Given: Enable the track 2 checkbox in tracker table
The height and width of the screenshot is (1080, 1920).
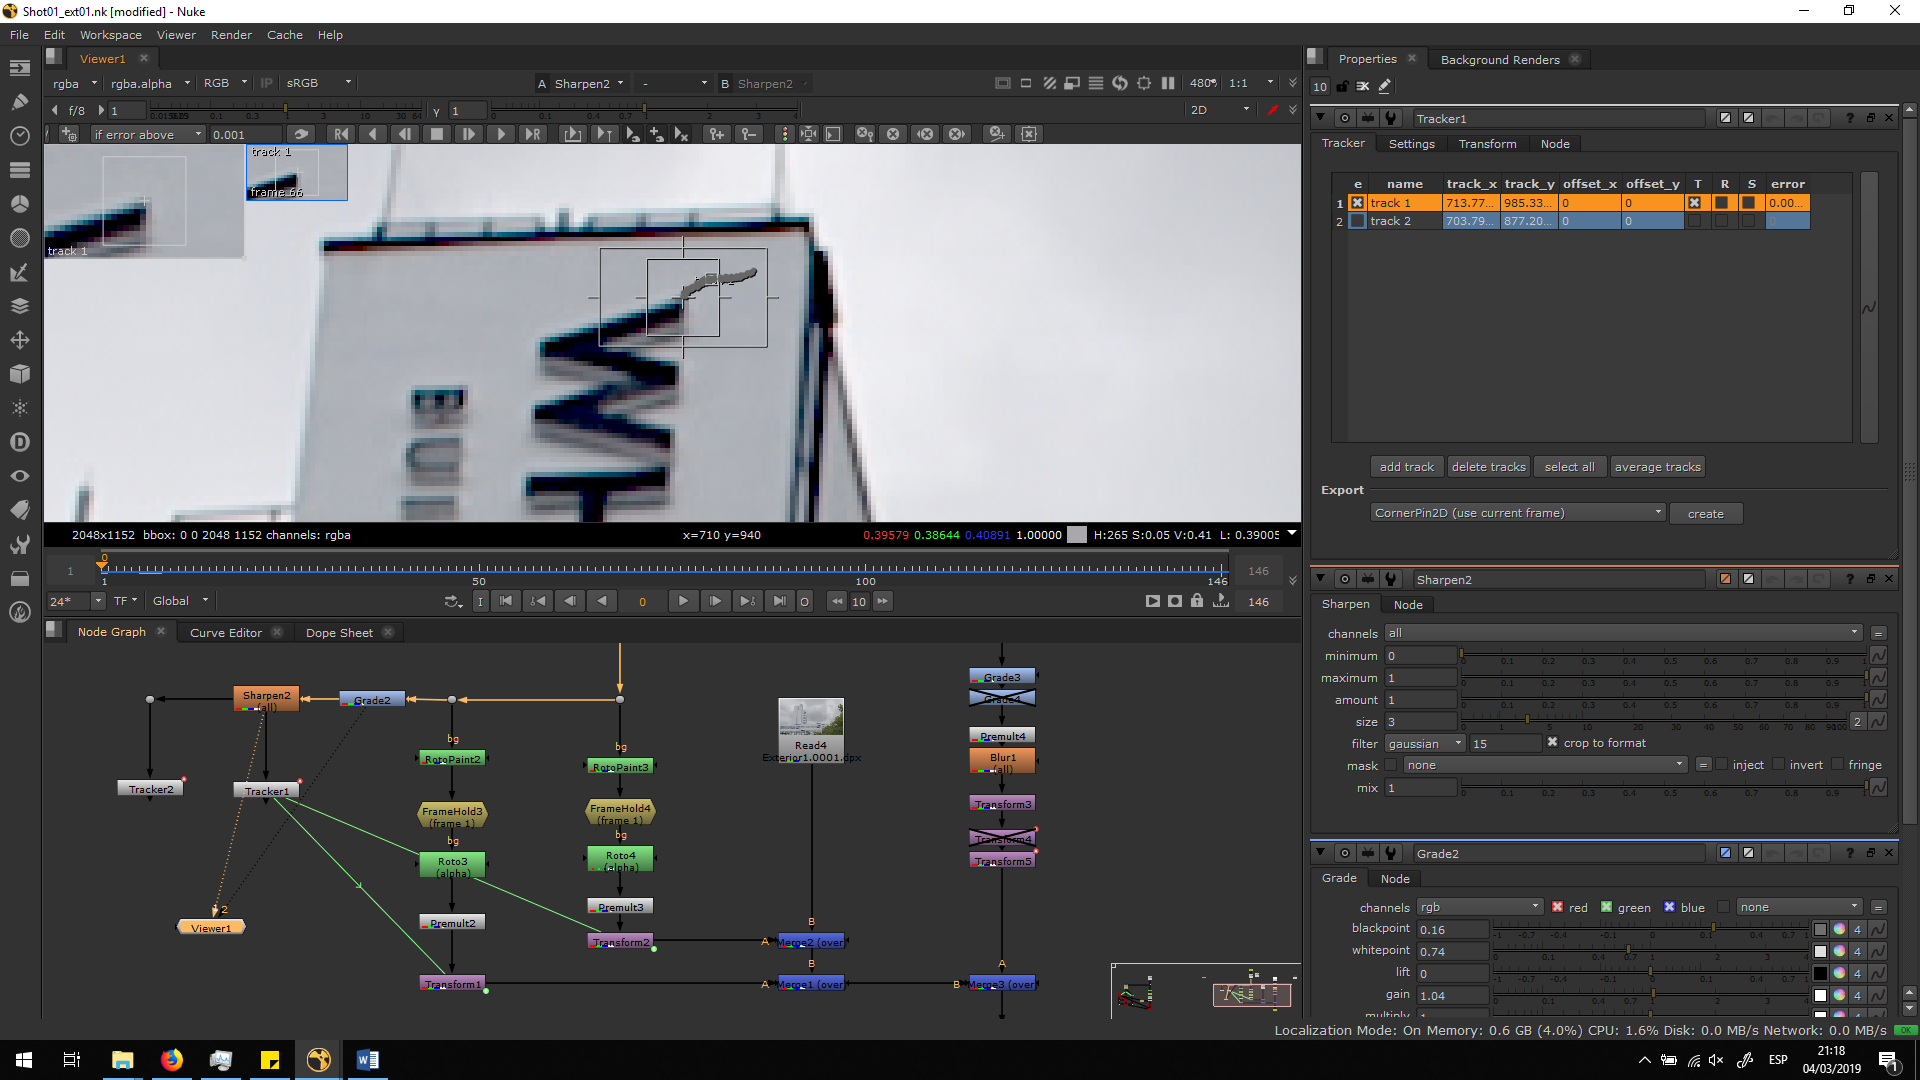Looking at the screenshot, I should coord(1357,221).
